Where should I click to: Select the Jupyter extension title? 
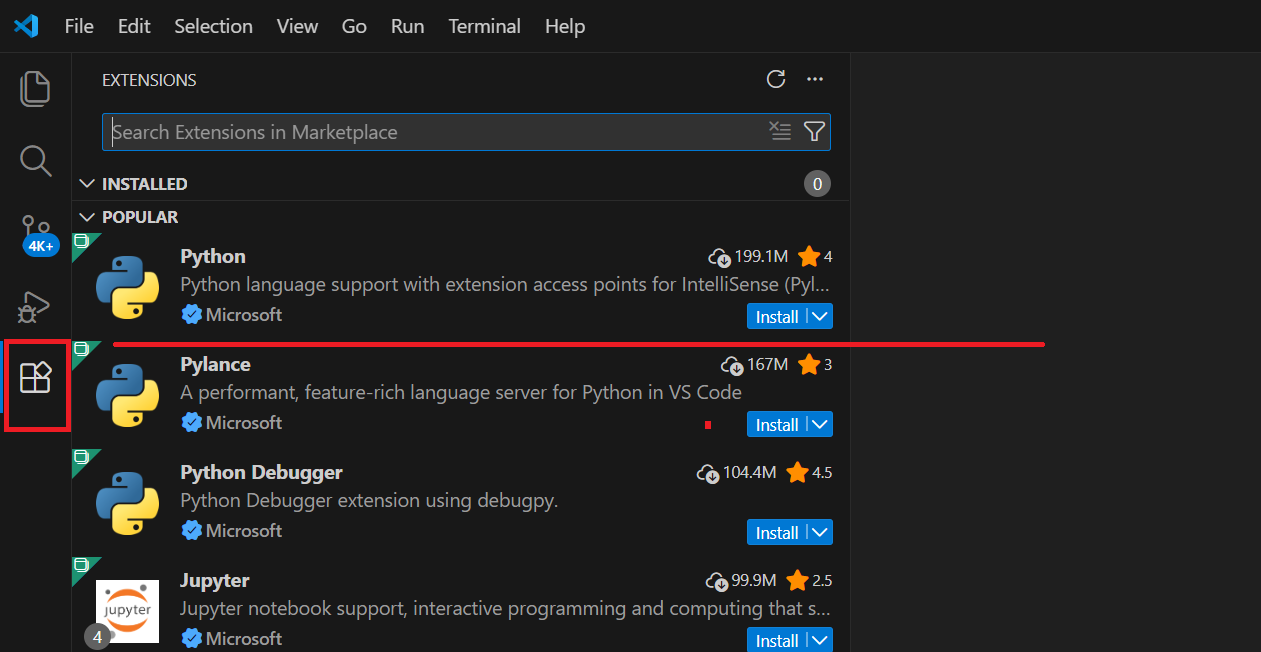pyautogui.click(x=215, y=580)
